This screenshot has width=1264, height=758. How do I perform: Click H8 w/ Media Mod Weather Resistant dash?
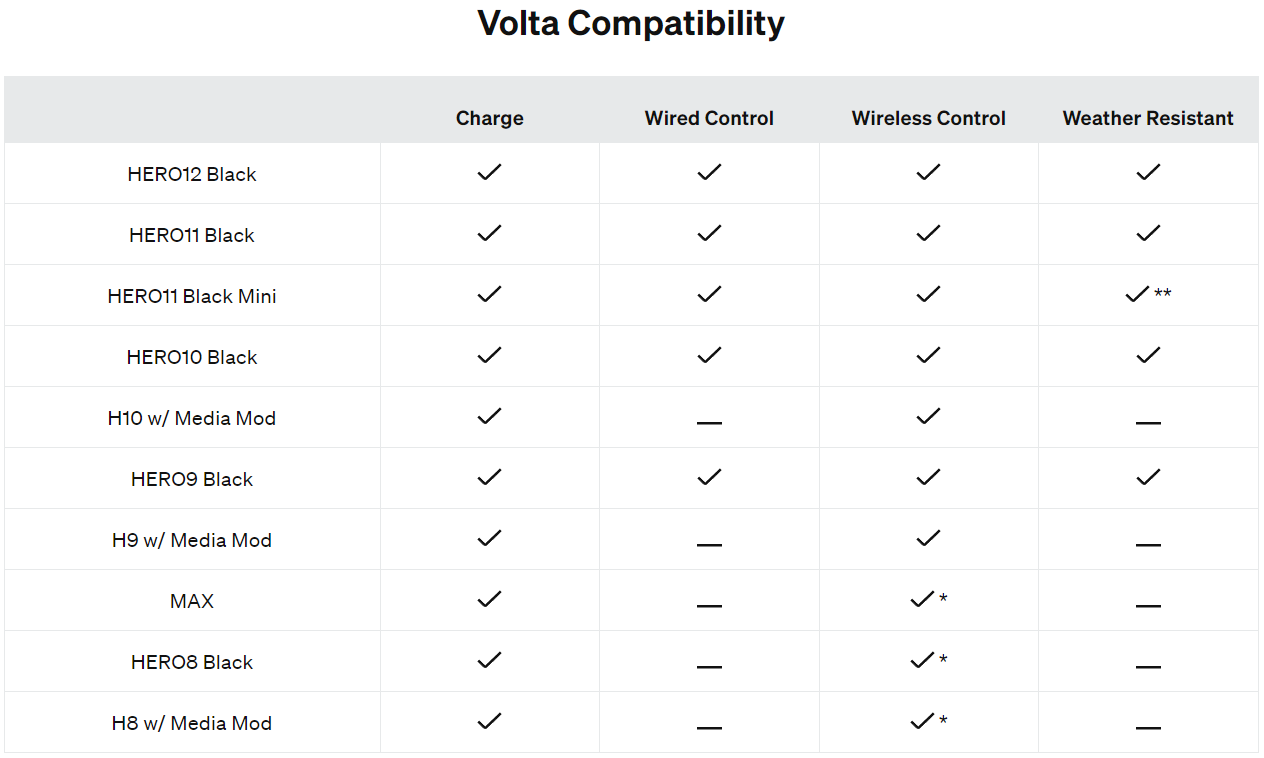(x=1148, y=727)
